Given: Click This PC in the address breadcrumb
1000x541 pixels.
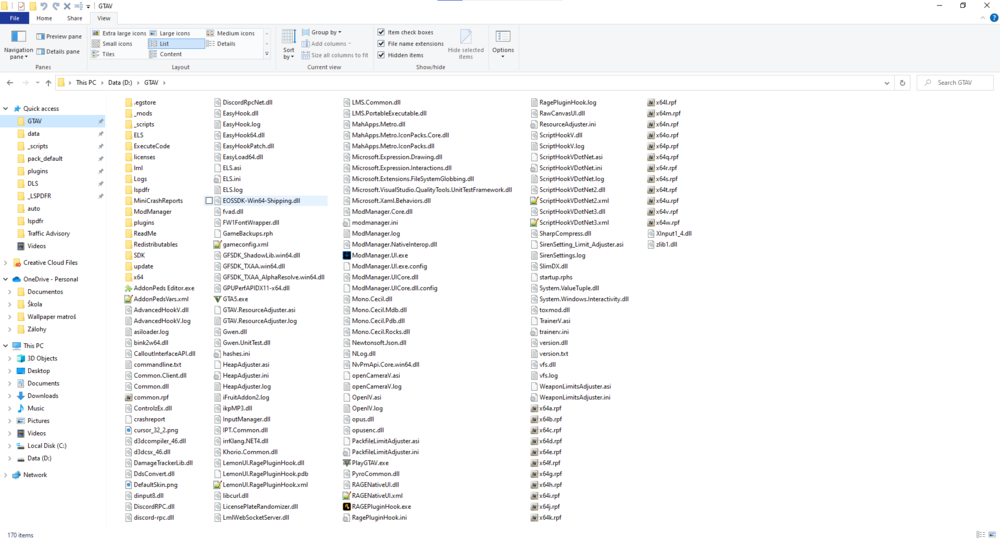Looking at the screenshot, I should 85,83.
